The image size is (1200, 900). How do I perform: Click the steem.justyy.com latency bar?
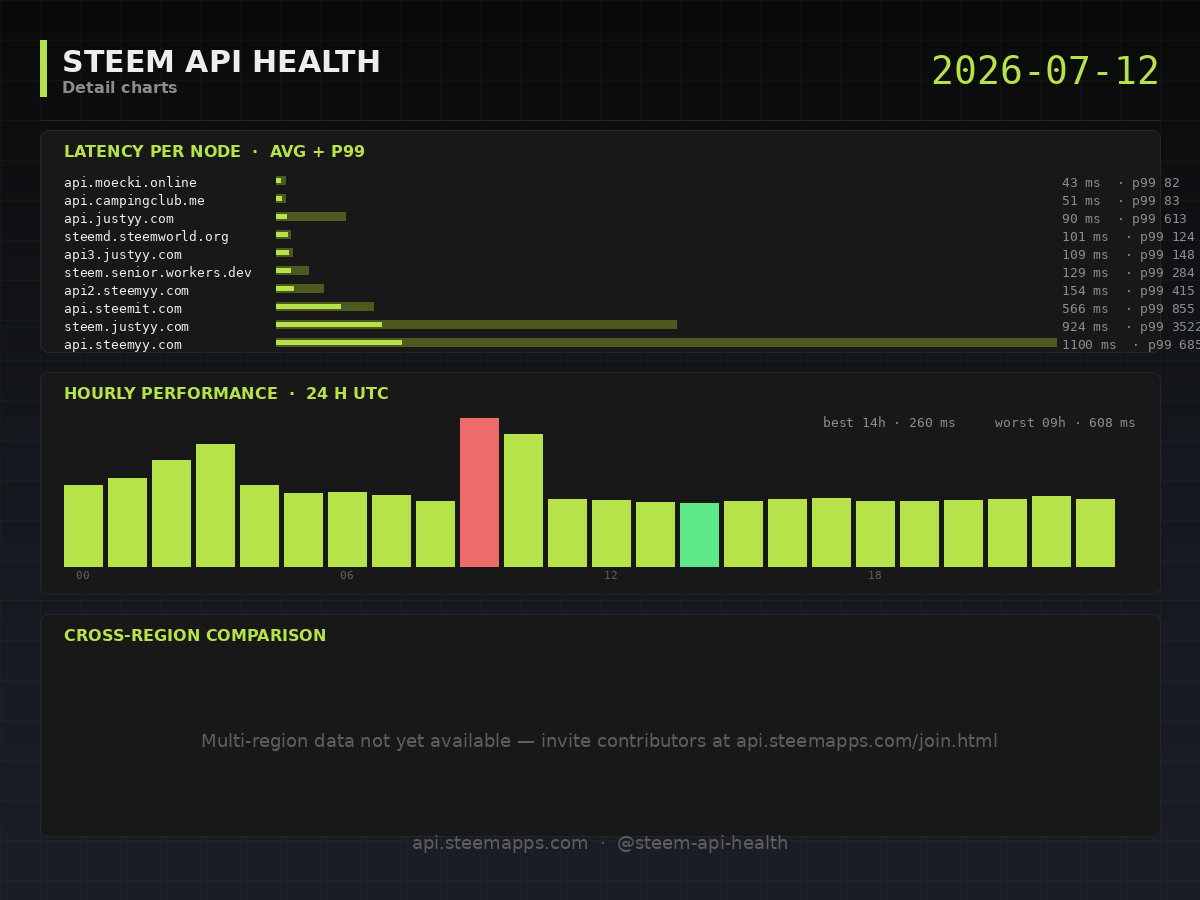[476, 324]
